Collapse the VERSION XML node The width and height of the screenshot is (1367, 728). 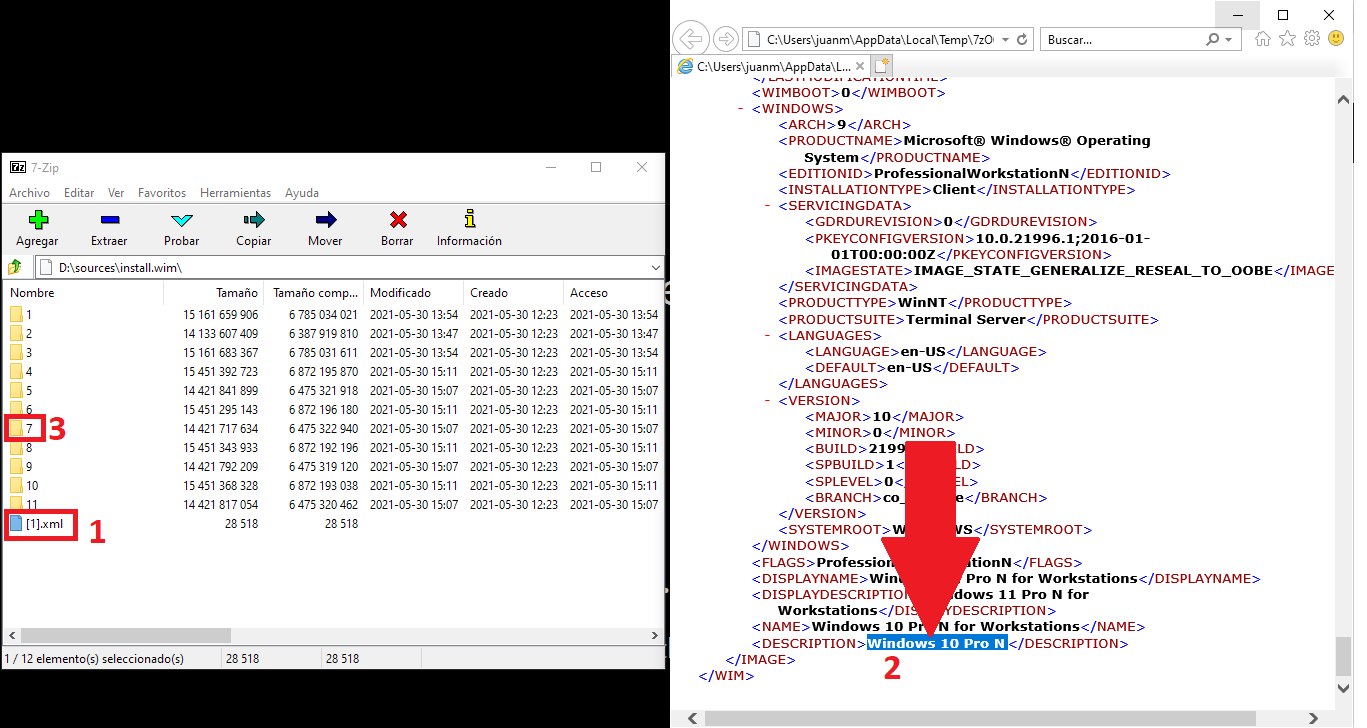coord(767,400)
